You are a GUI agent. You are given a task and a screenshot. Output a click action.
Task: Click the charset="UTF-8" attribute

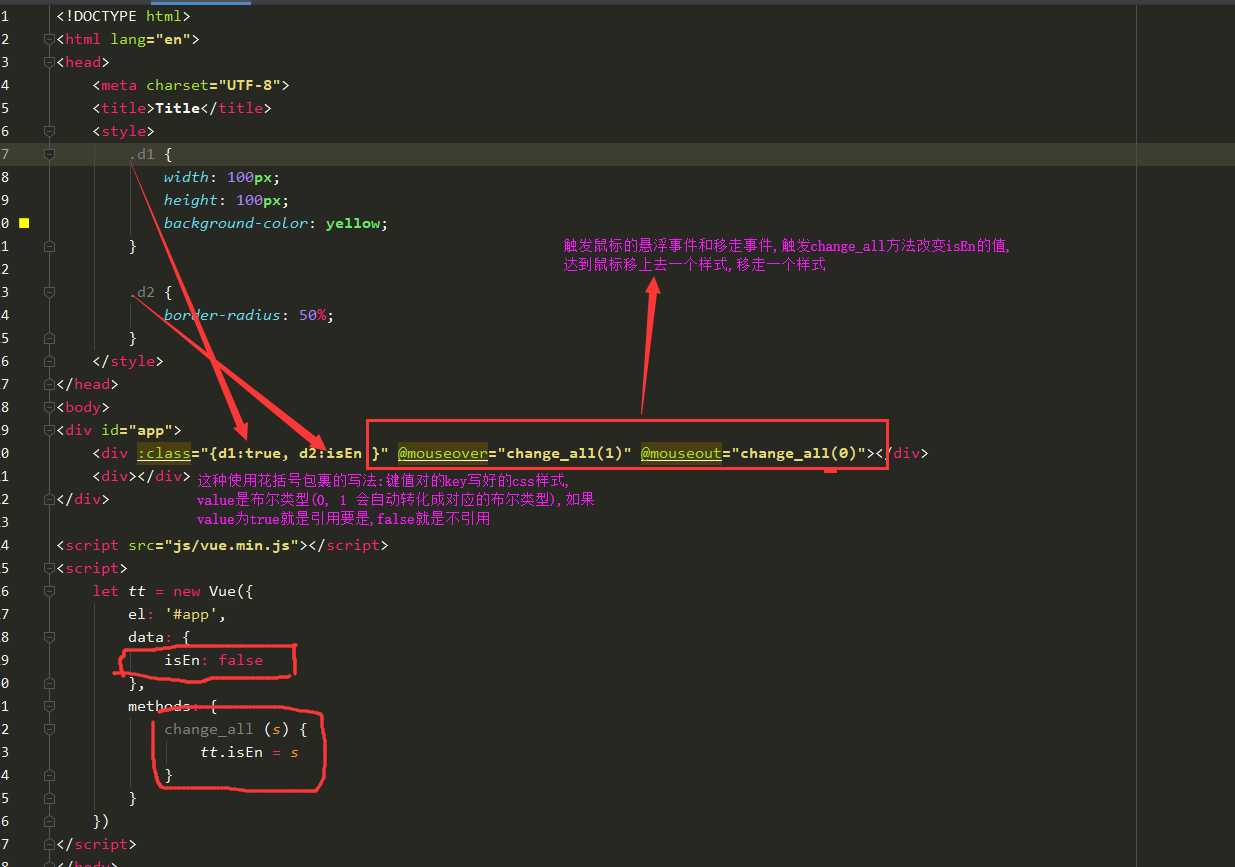pyautogui.click(x=213, y=85)
